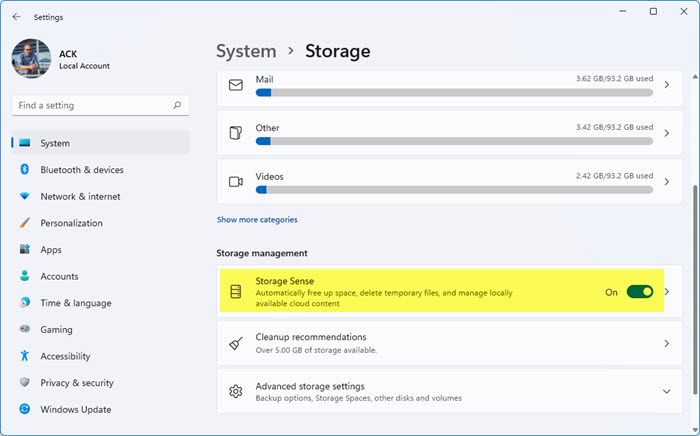700x436 pixels.
Task: Open Cleanup recommendations chevron
Action: tap(667, 343)
